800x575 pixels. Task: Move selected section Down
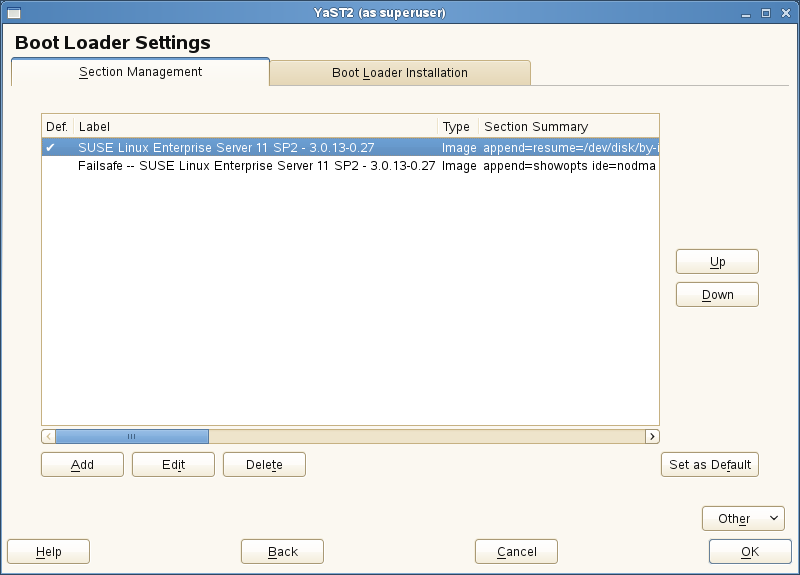[717, 294]
